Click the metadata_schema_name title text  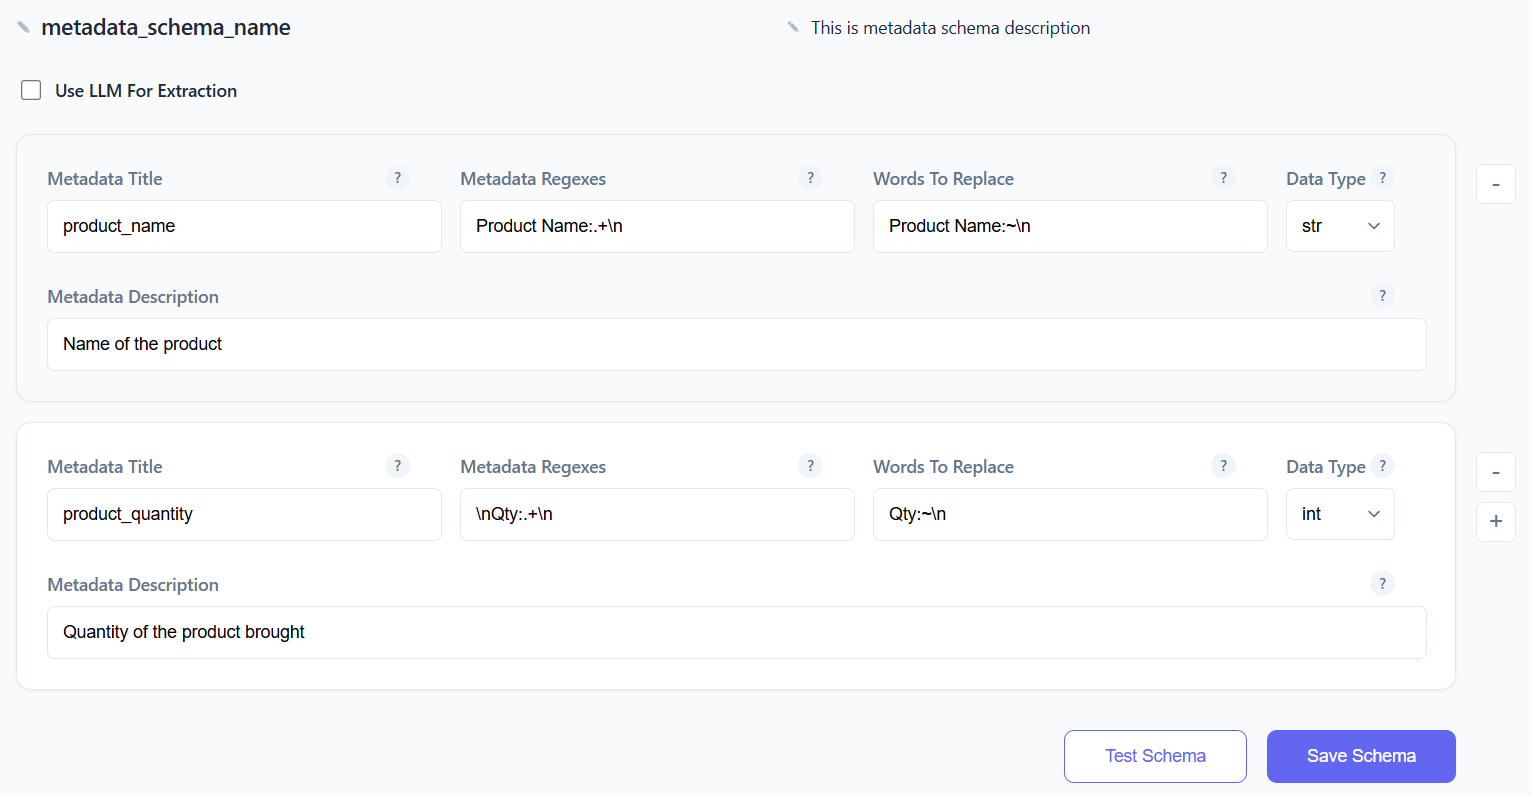click(x=166, y=27)
